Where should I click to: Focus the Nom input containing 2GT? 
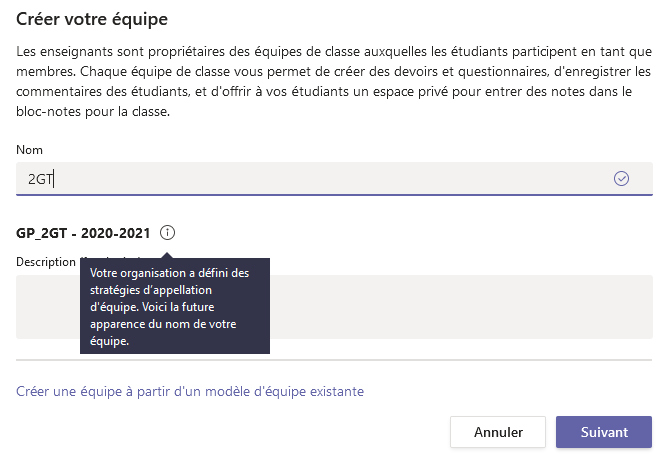(x=334, y=179)
